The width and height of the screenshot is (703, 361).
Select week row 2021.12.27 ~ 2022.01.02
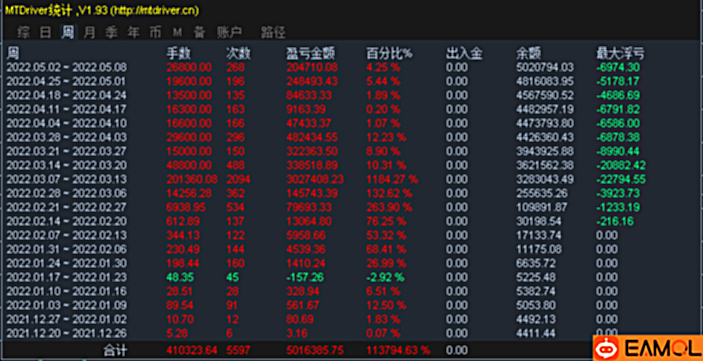click(x=352, y=319)
